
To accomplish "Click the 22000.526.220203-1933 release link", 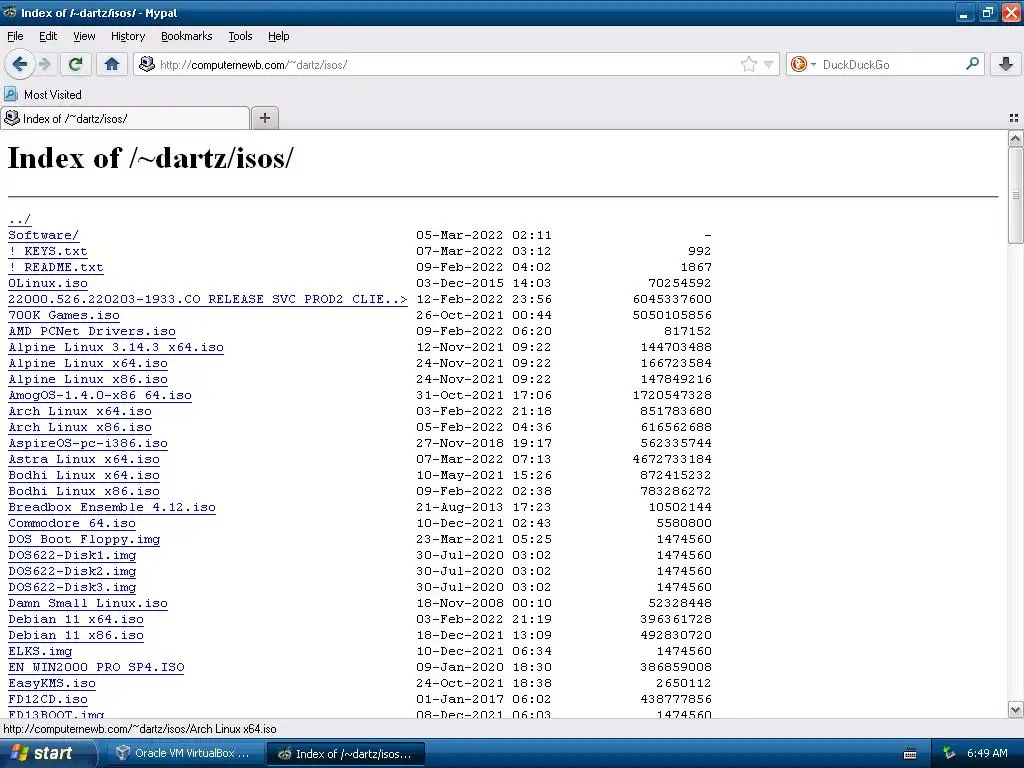I will tap(208, 299).
